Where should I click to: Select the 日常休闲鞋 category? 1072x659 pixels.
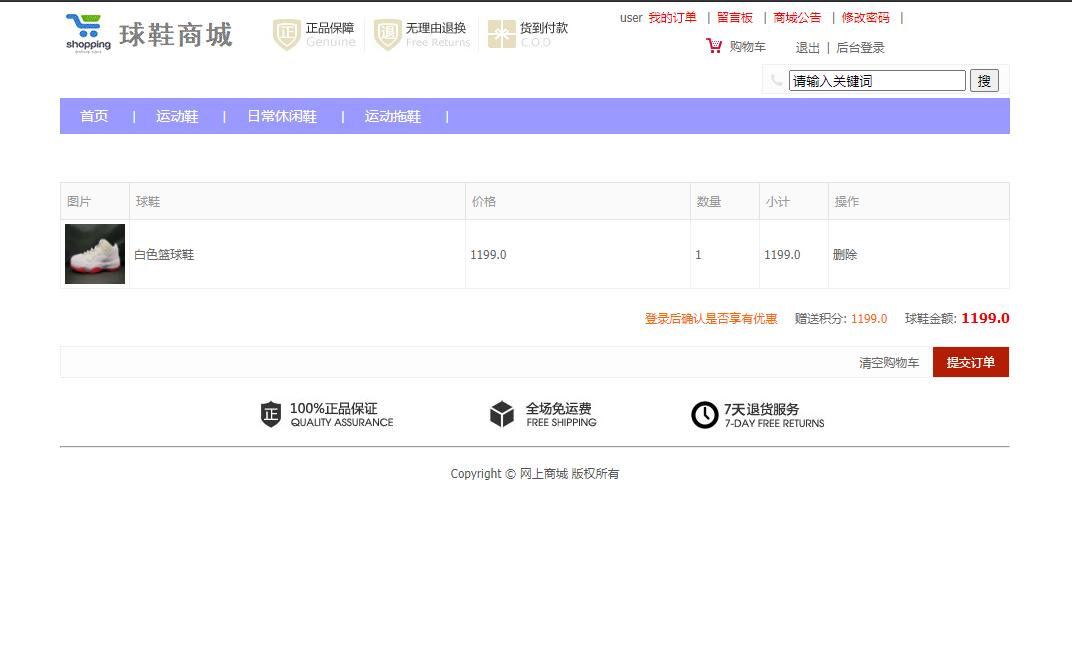[281, 116]
